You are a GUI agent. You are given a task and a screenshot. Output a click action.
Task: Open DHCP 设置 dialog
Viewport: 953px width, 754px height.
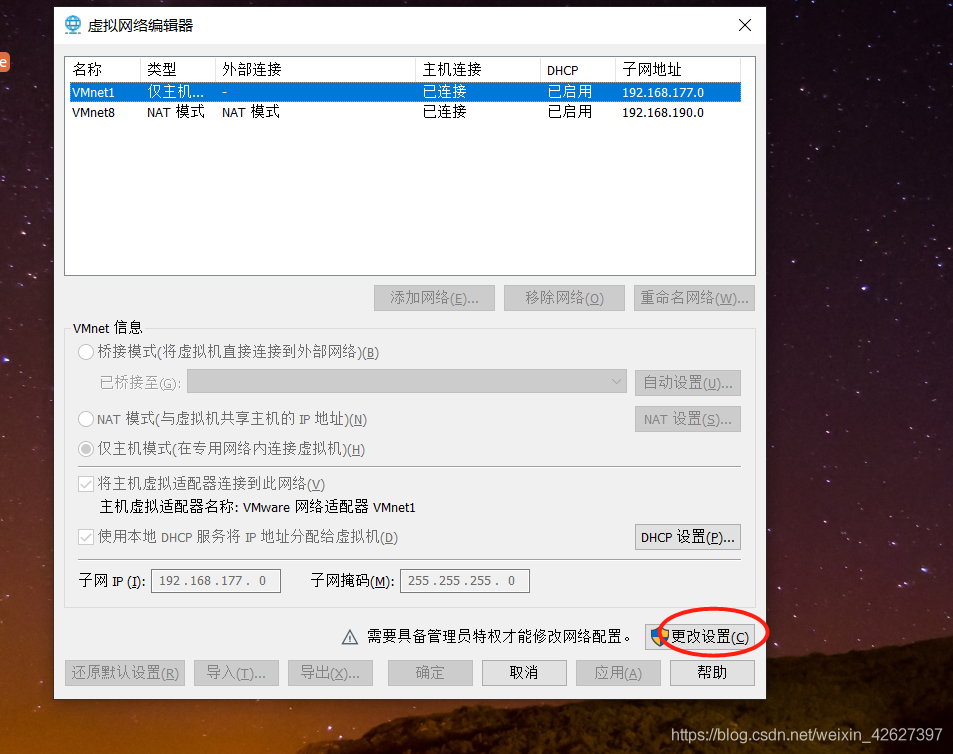point(688,537)
